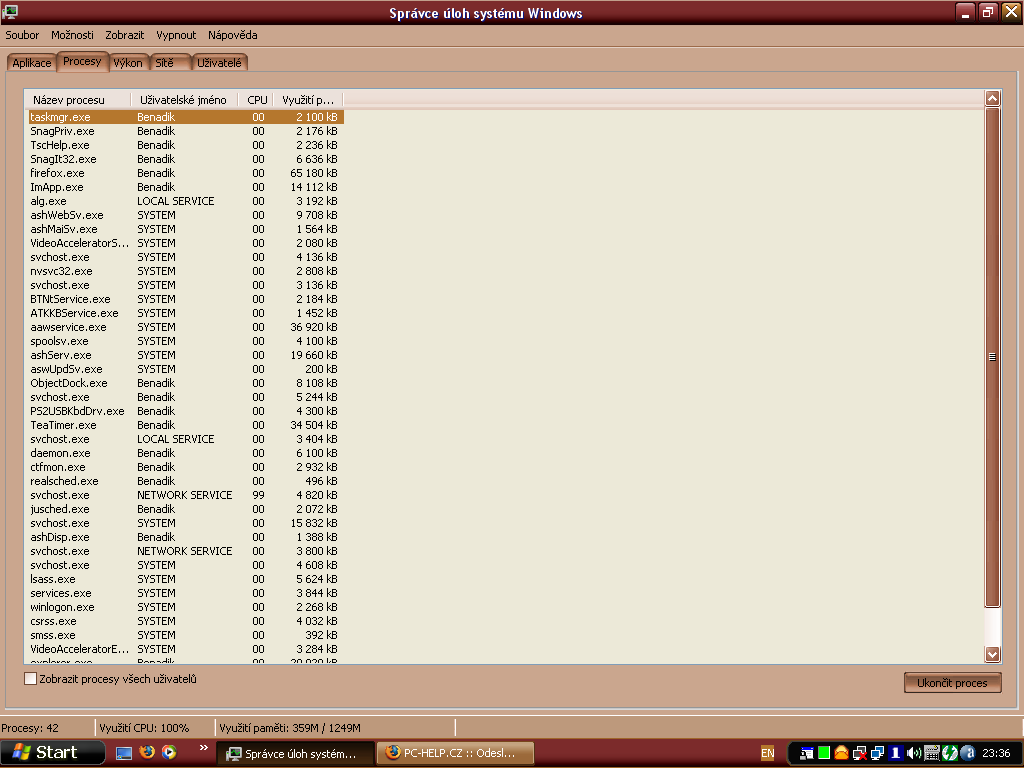This screenshot has width=1024, height=768.
Task: Select the nvsvc32.exe process row
Action: [185, 271]
